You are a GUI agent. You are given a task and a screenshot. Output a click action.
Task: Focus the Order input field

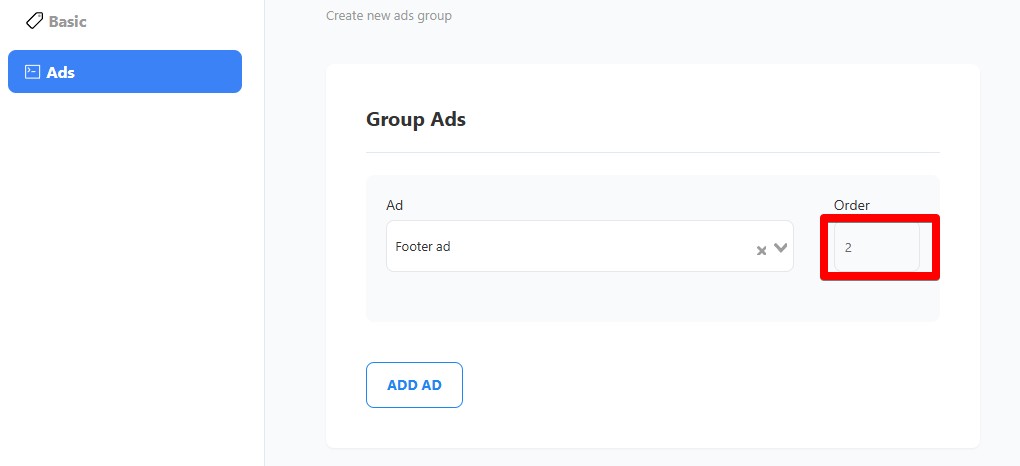coord(876,247)
